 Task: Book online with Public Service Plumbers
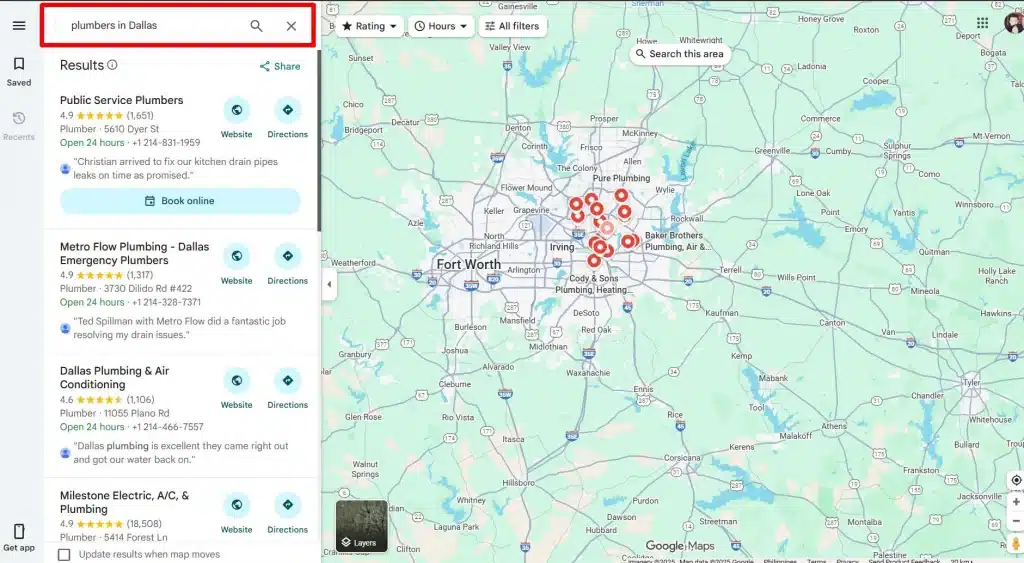pos(180,201)
